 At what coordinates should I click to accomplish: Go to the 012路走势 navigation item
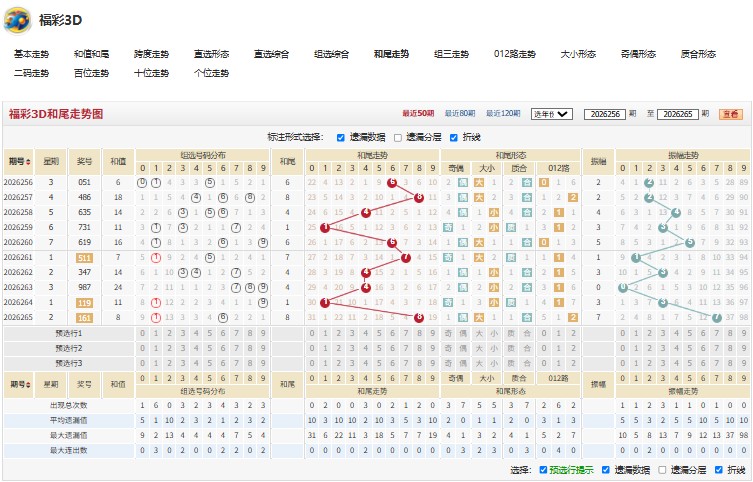pyautogui.click(x=514, y=54)
